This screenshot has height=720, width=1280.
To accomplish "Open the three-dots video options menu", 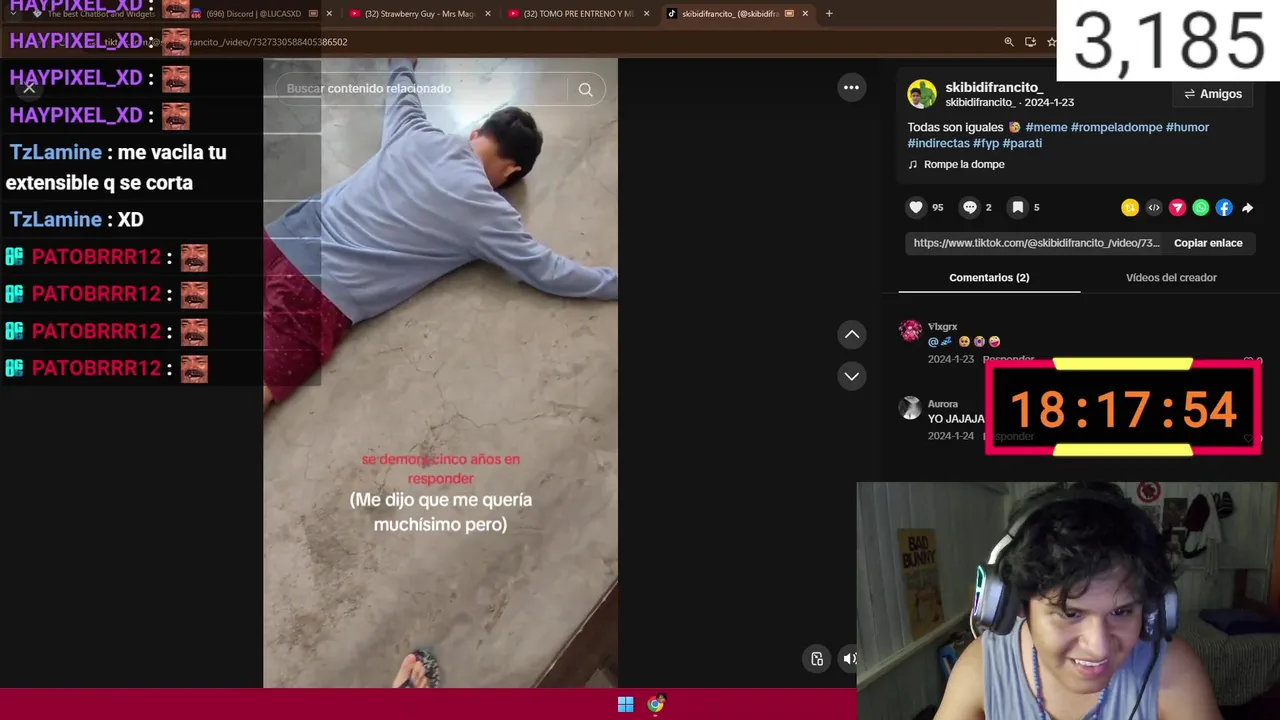I will coord(851,88).
